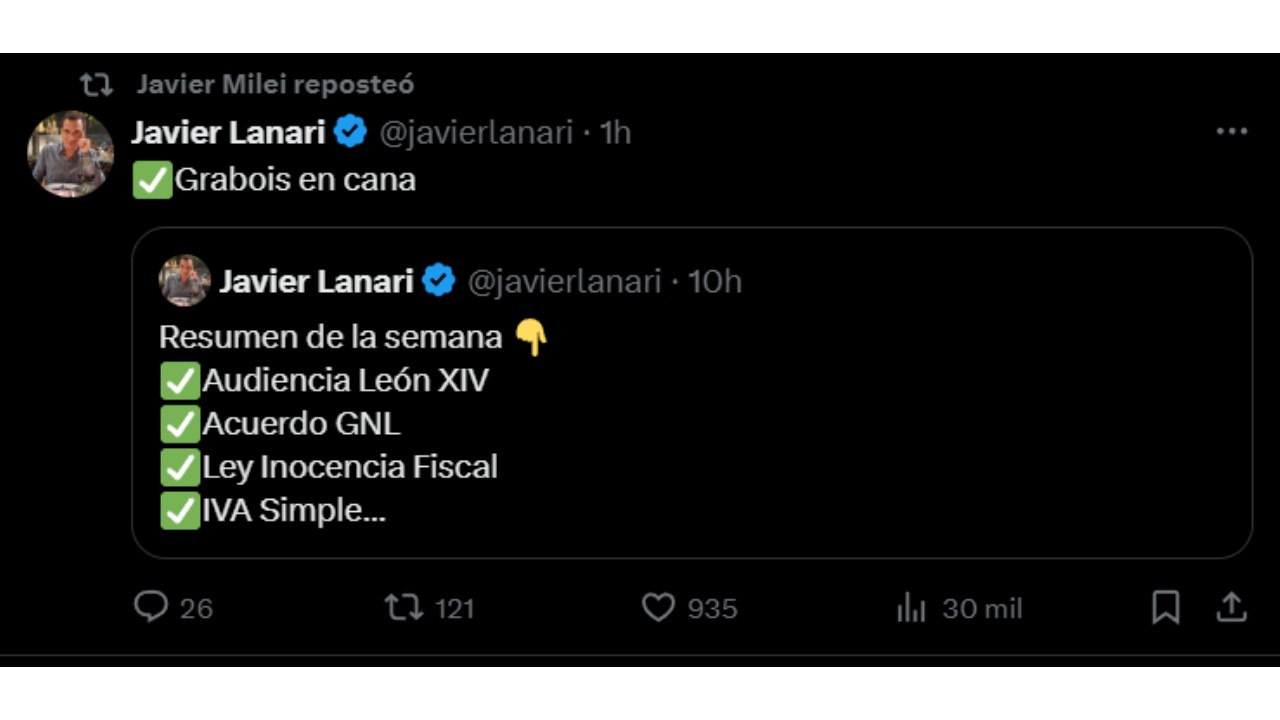Open the 1h timestamp of the main tweet
The height and width of the screenshot is (720, 1280).
615,132
